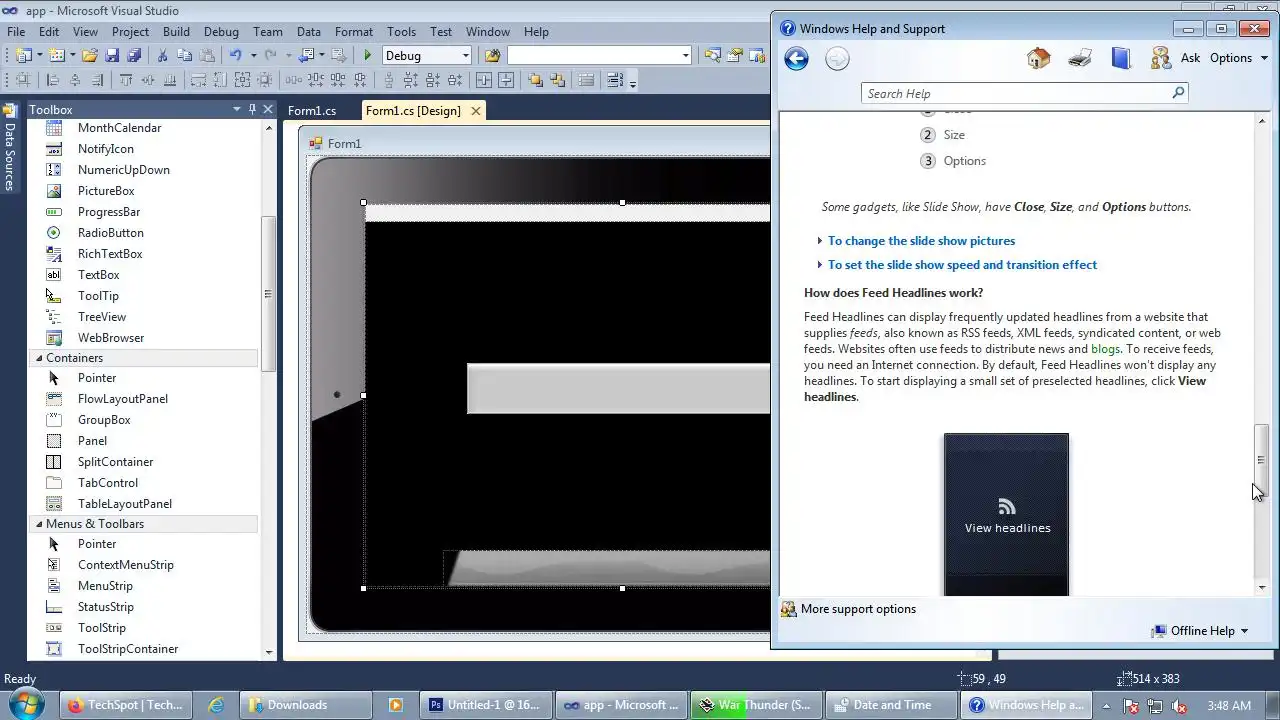Click the Toolbox vertical scrollbar thumb

tap(267, 294)
